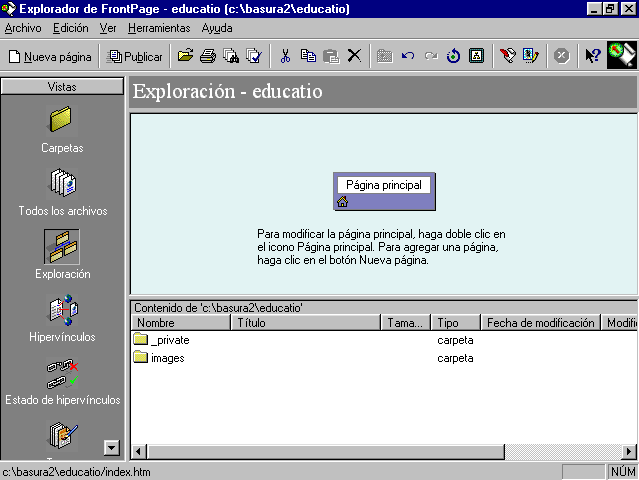Click the grayed folder view toolbar icon
Viewport: 639px width, 480px height.
pos(384,56)
